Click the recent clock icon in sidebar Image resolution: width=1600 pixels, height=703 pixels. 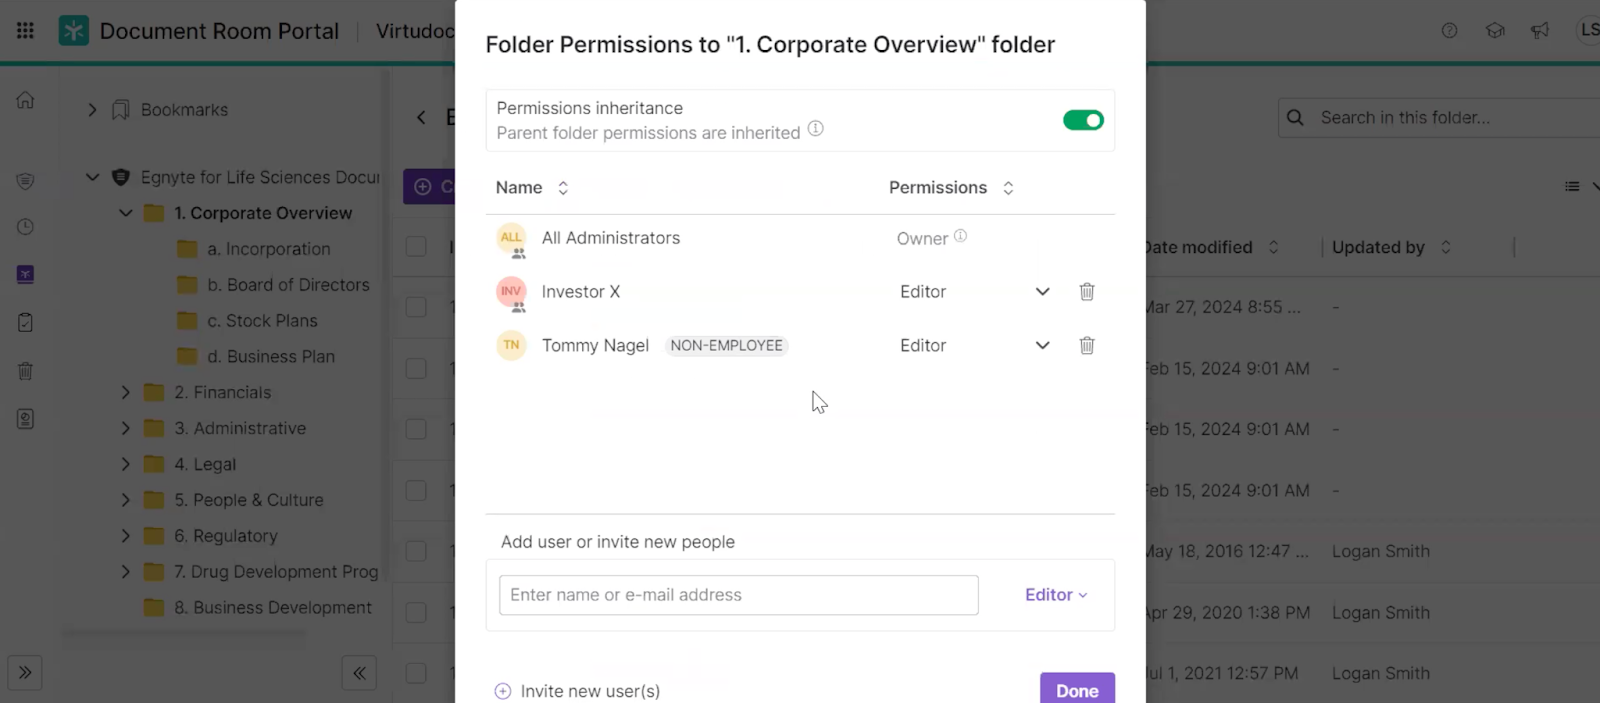26,227
